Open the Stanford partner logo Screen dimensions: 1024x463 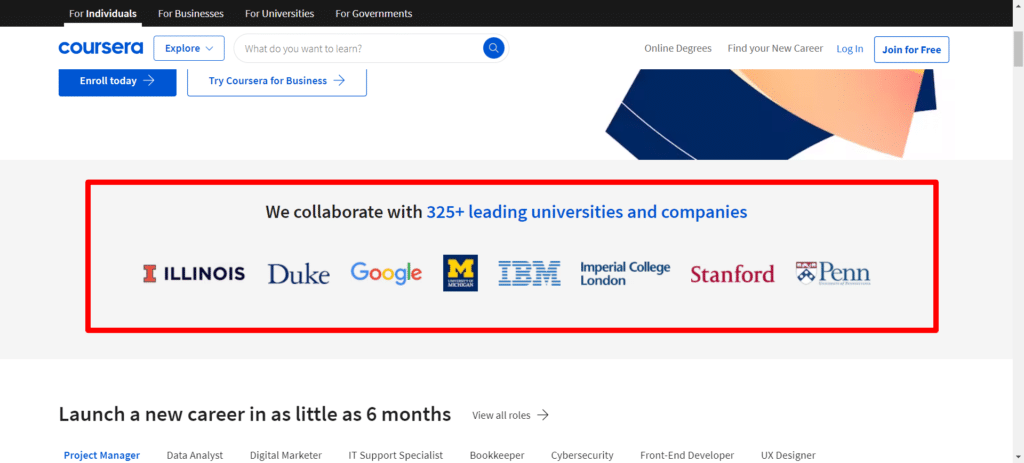point(732,274)
